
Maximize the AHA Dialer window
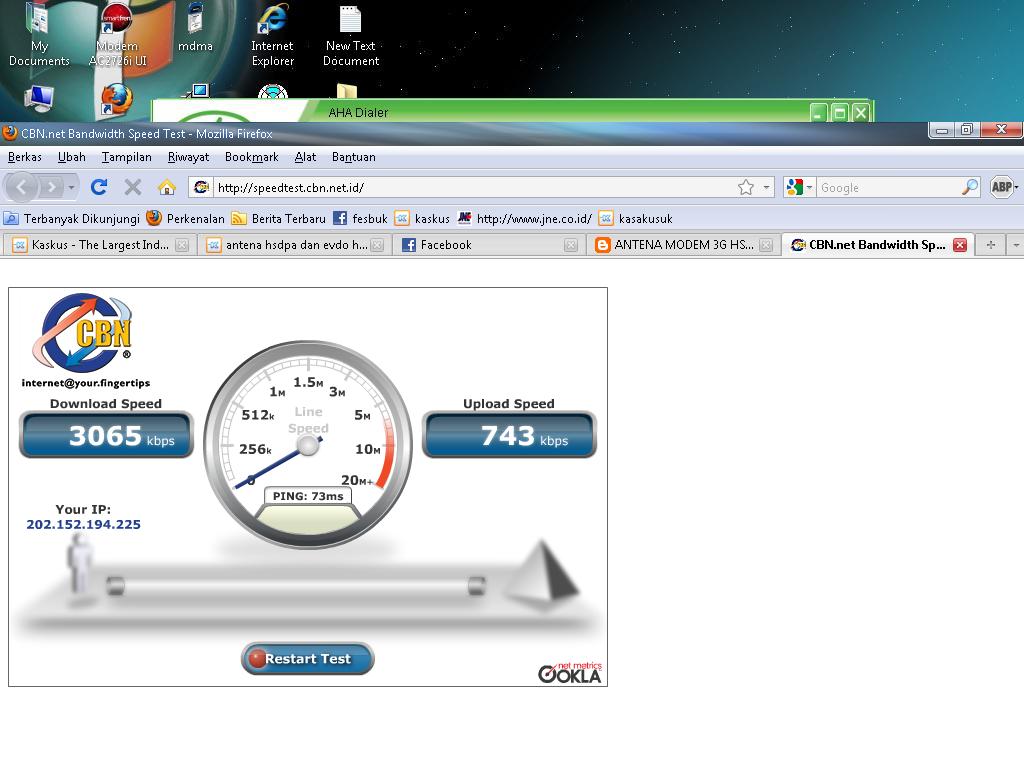(x=840, y=113)
